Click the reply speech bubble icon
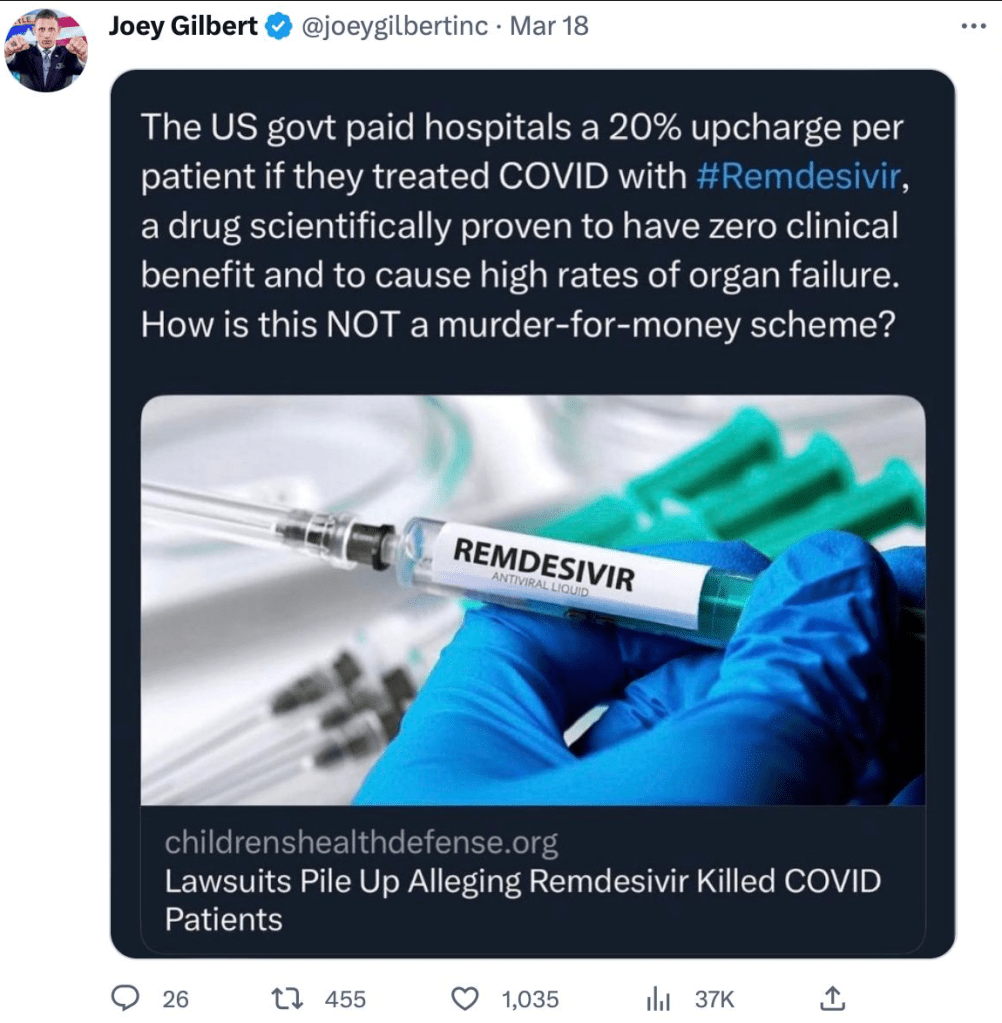Screen dimensions: 1002x1023 pos(124,997)
